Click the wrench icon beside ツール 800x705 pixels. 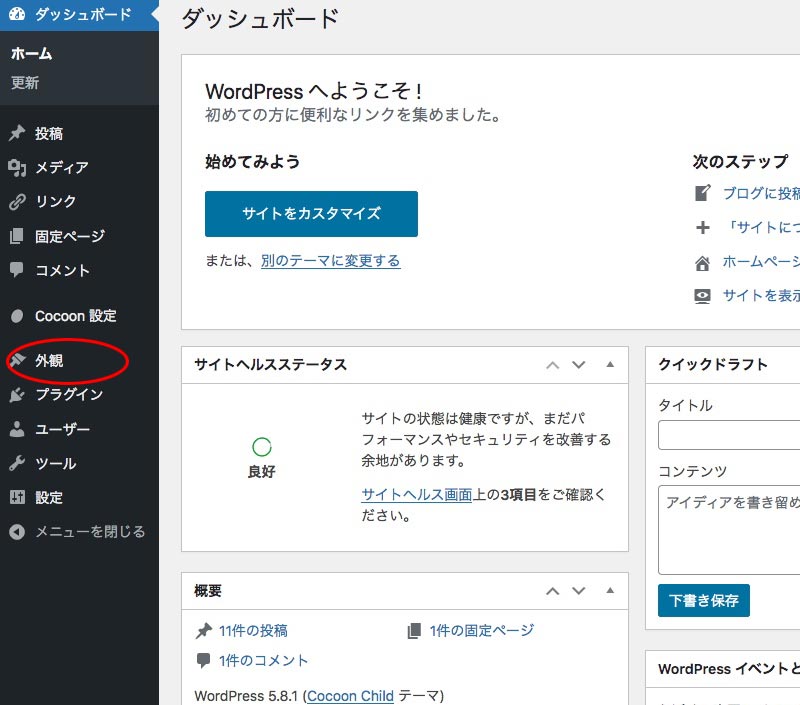click(x=17, y=463)
